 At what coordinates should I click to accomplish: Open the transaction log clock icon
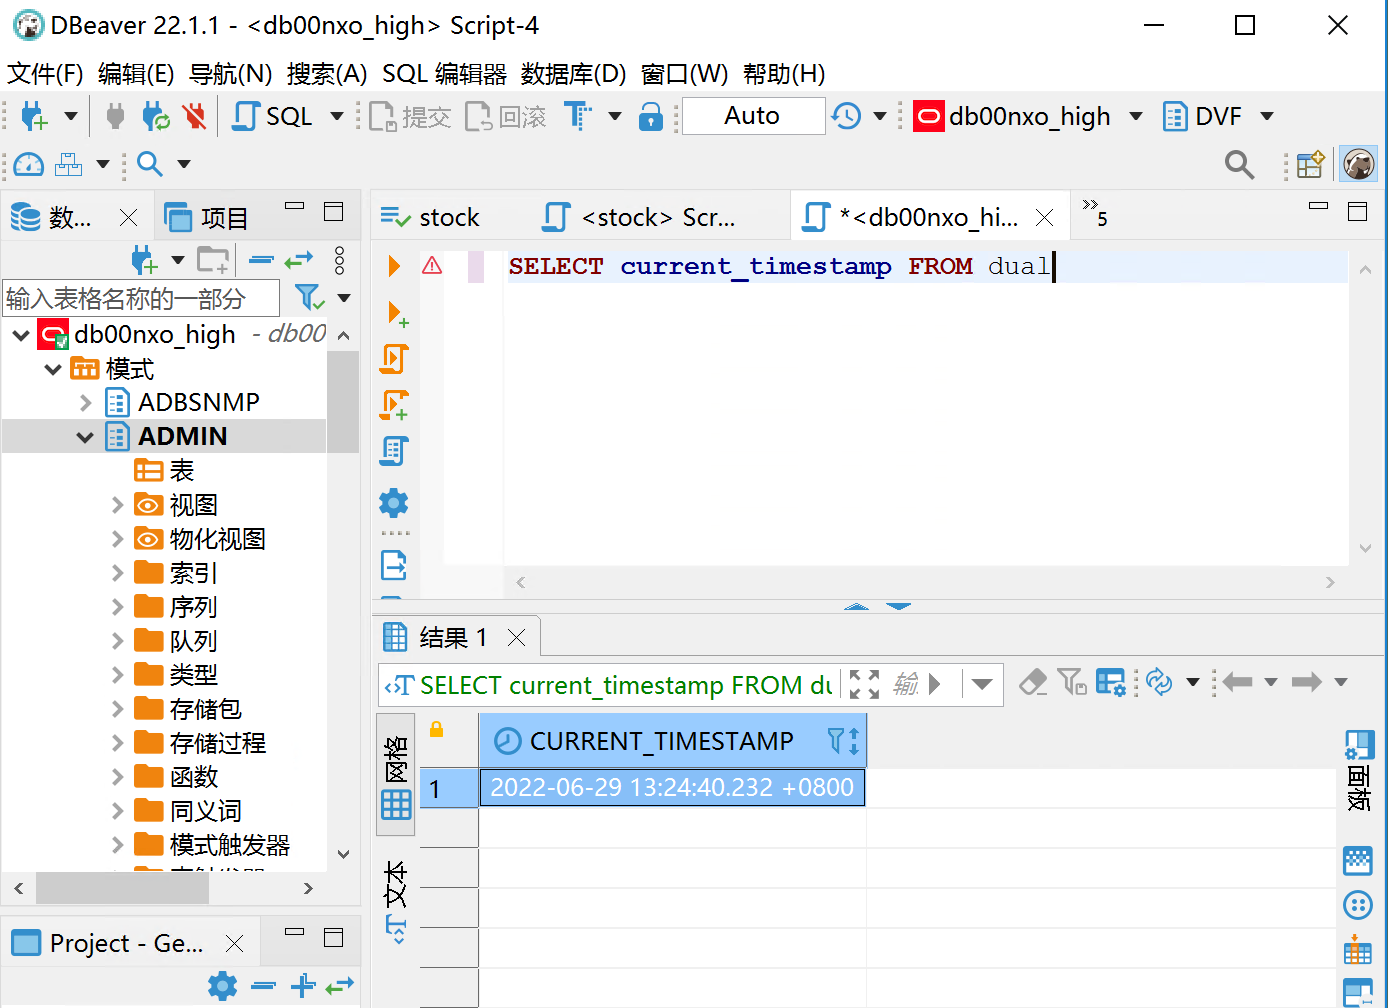846,117
